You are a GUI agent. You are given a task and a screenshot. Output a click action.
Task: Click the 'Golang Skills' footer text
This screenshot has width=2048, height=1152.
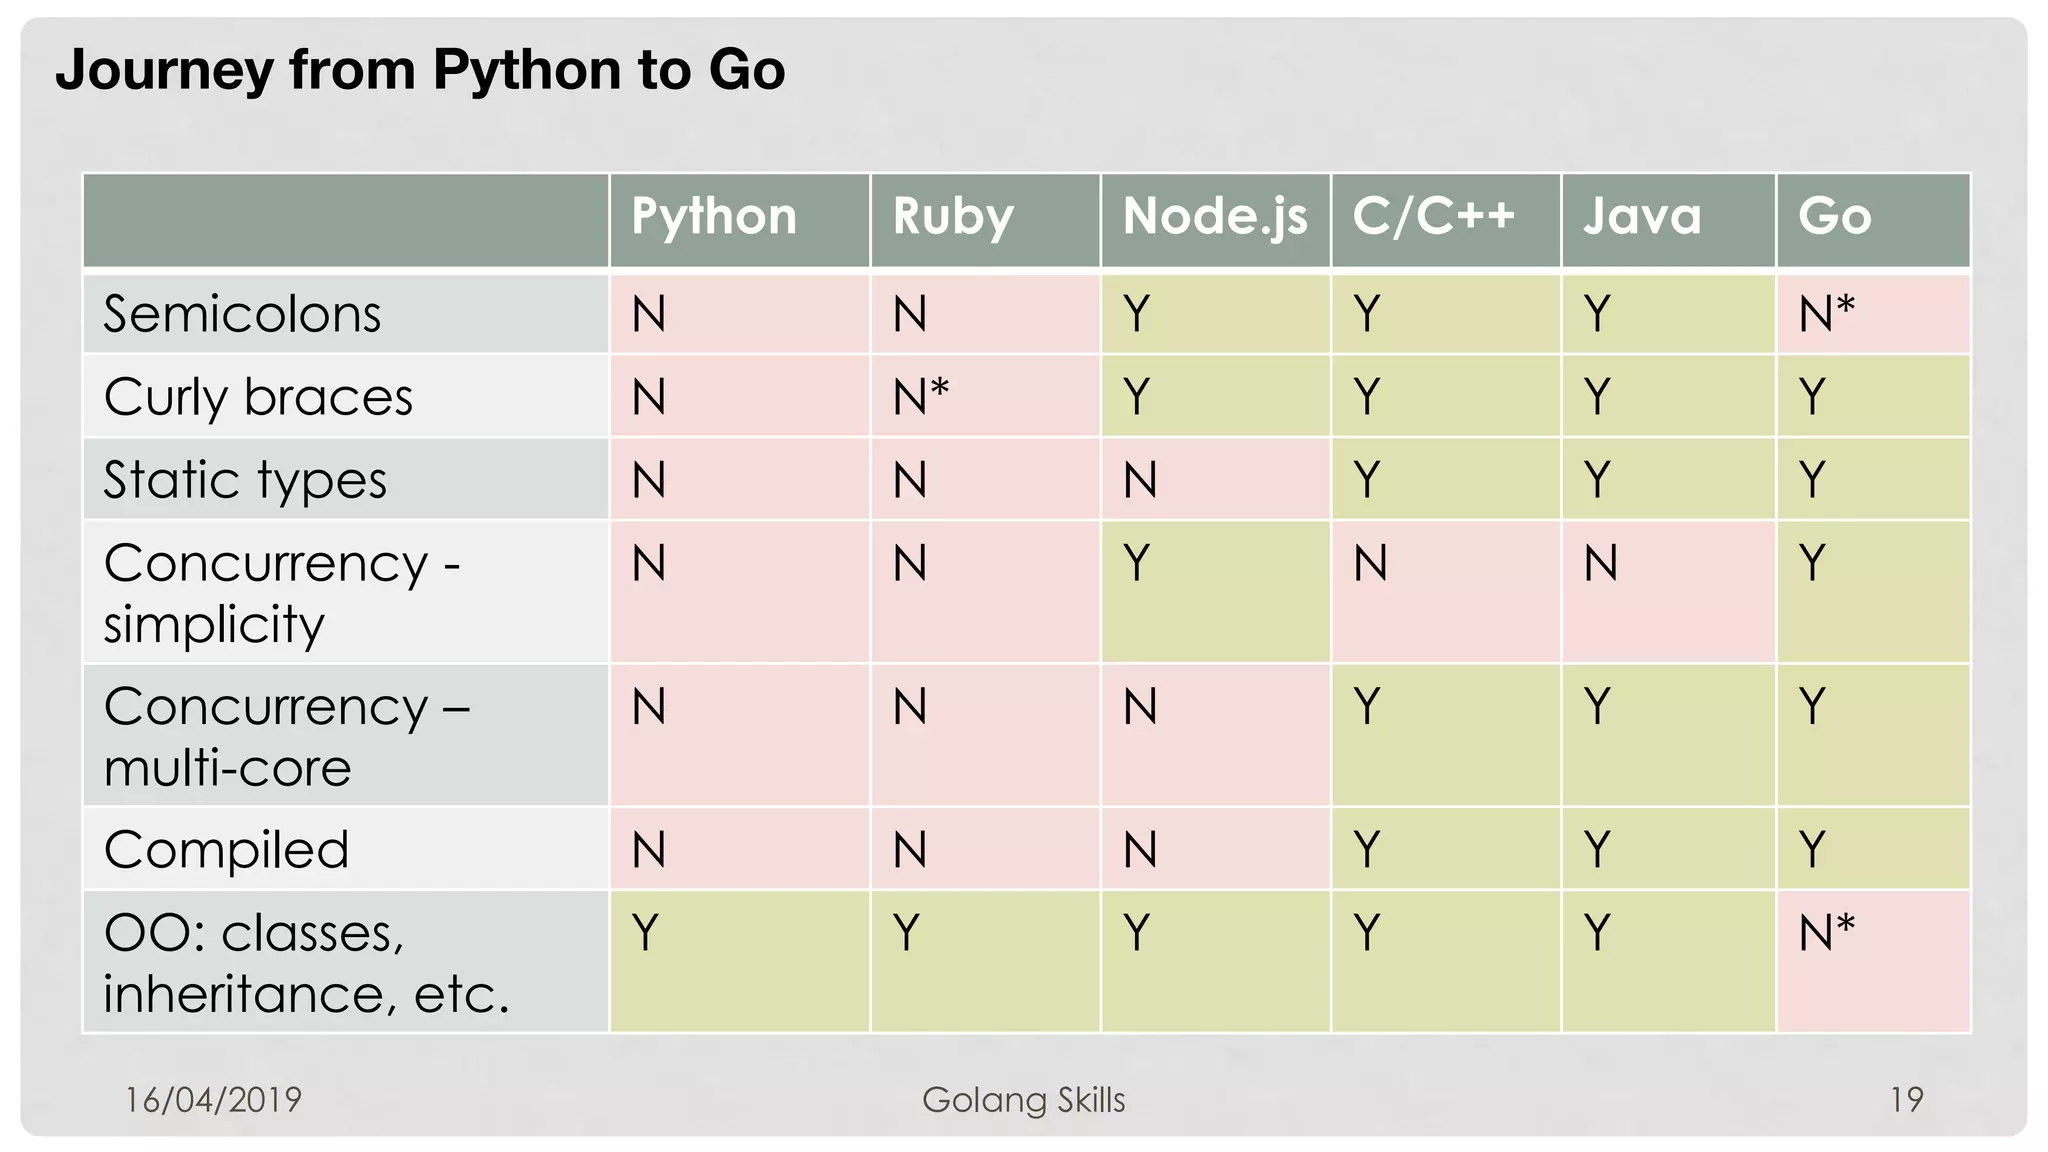(x=1023, y=1100)
